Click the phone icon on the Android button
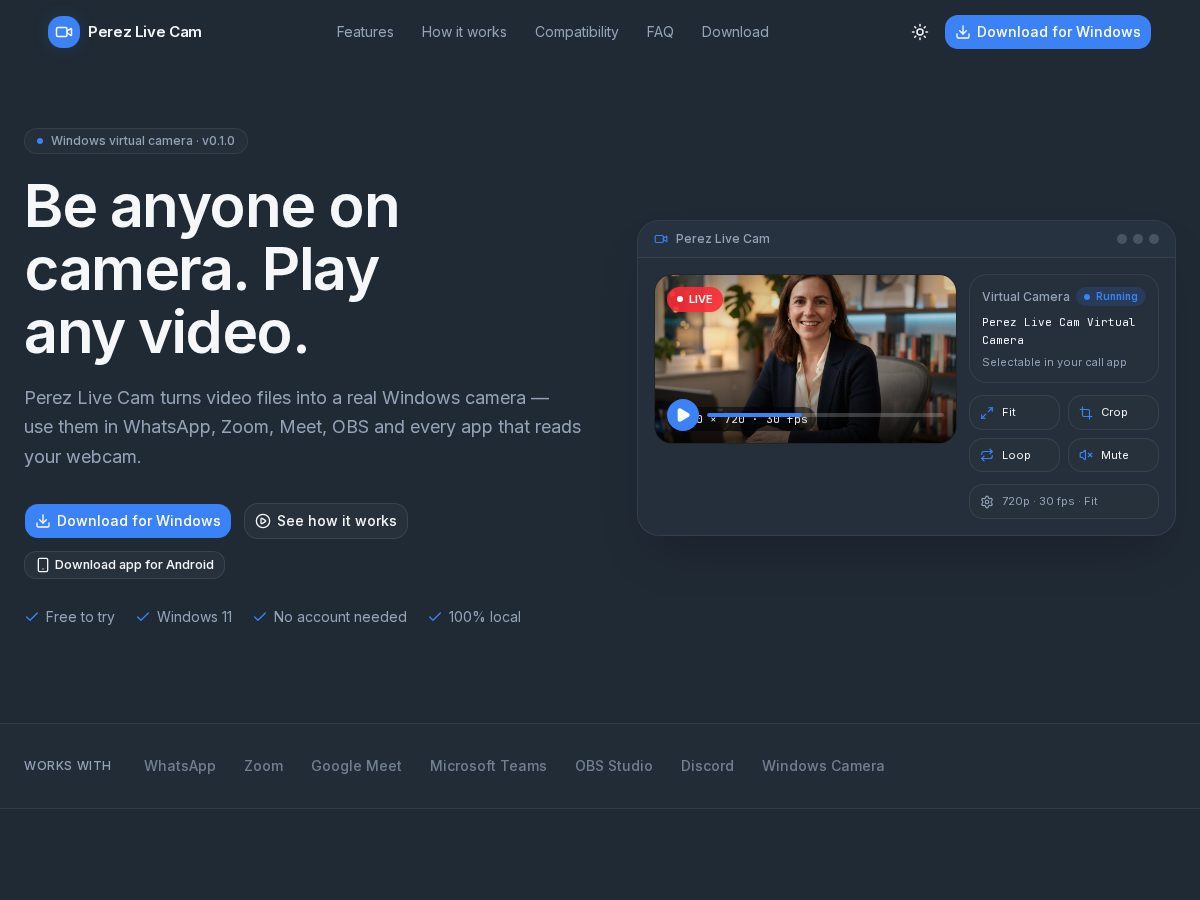This screenshot has width=1200, height=900. click(43, 565)
